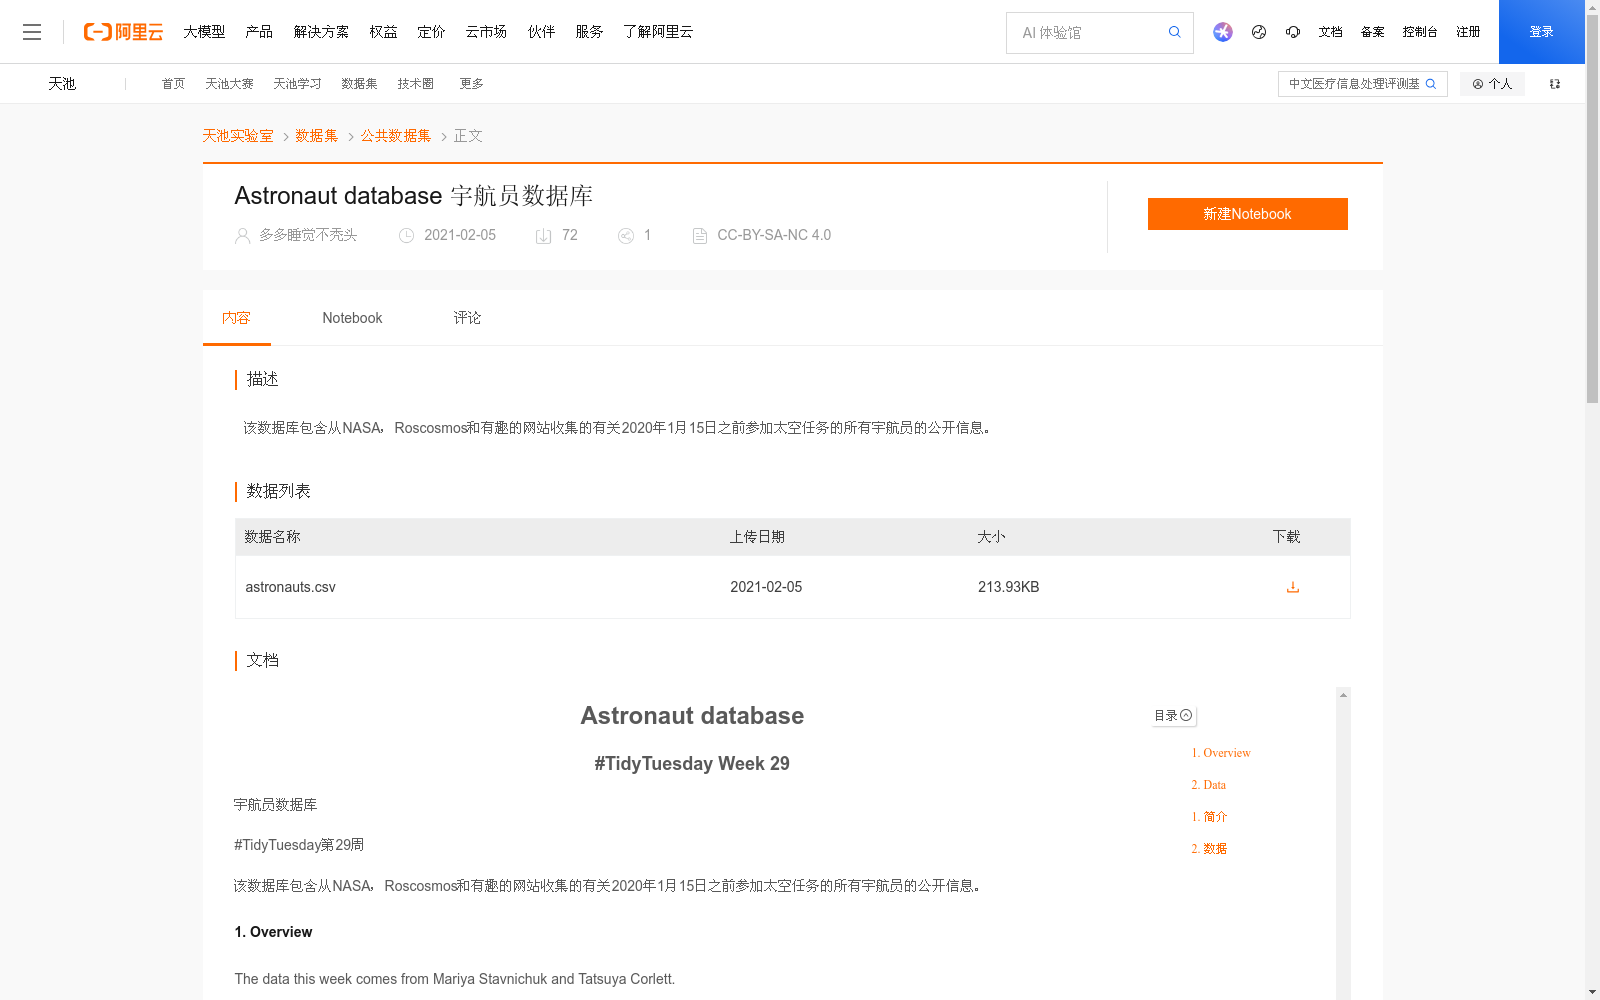Click the author name 多多睡觉不秃头
1600x1000 pixels.
(308, 235)
